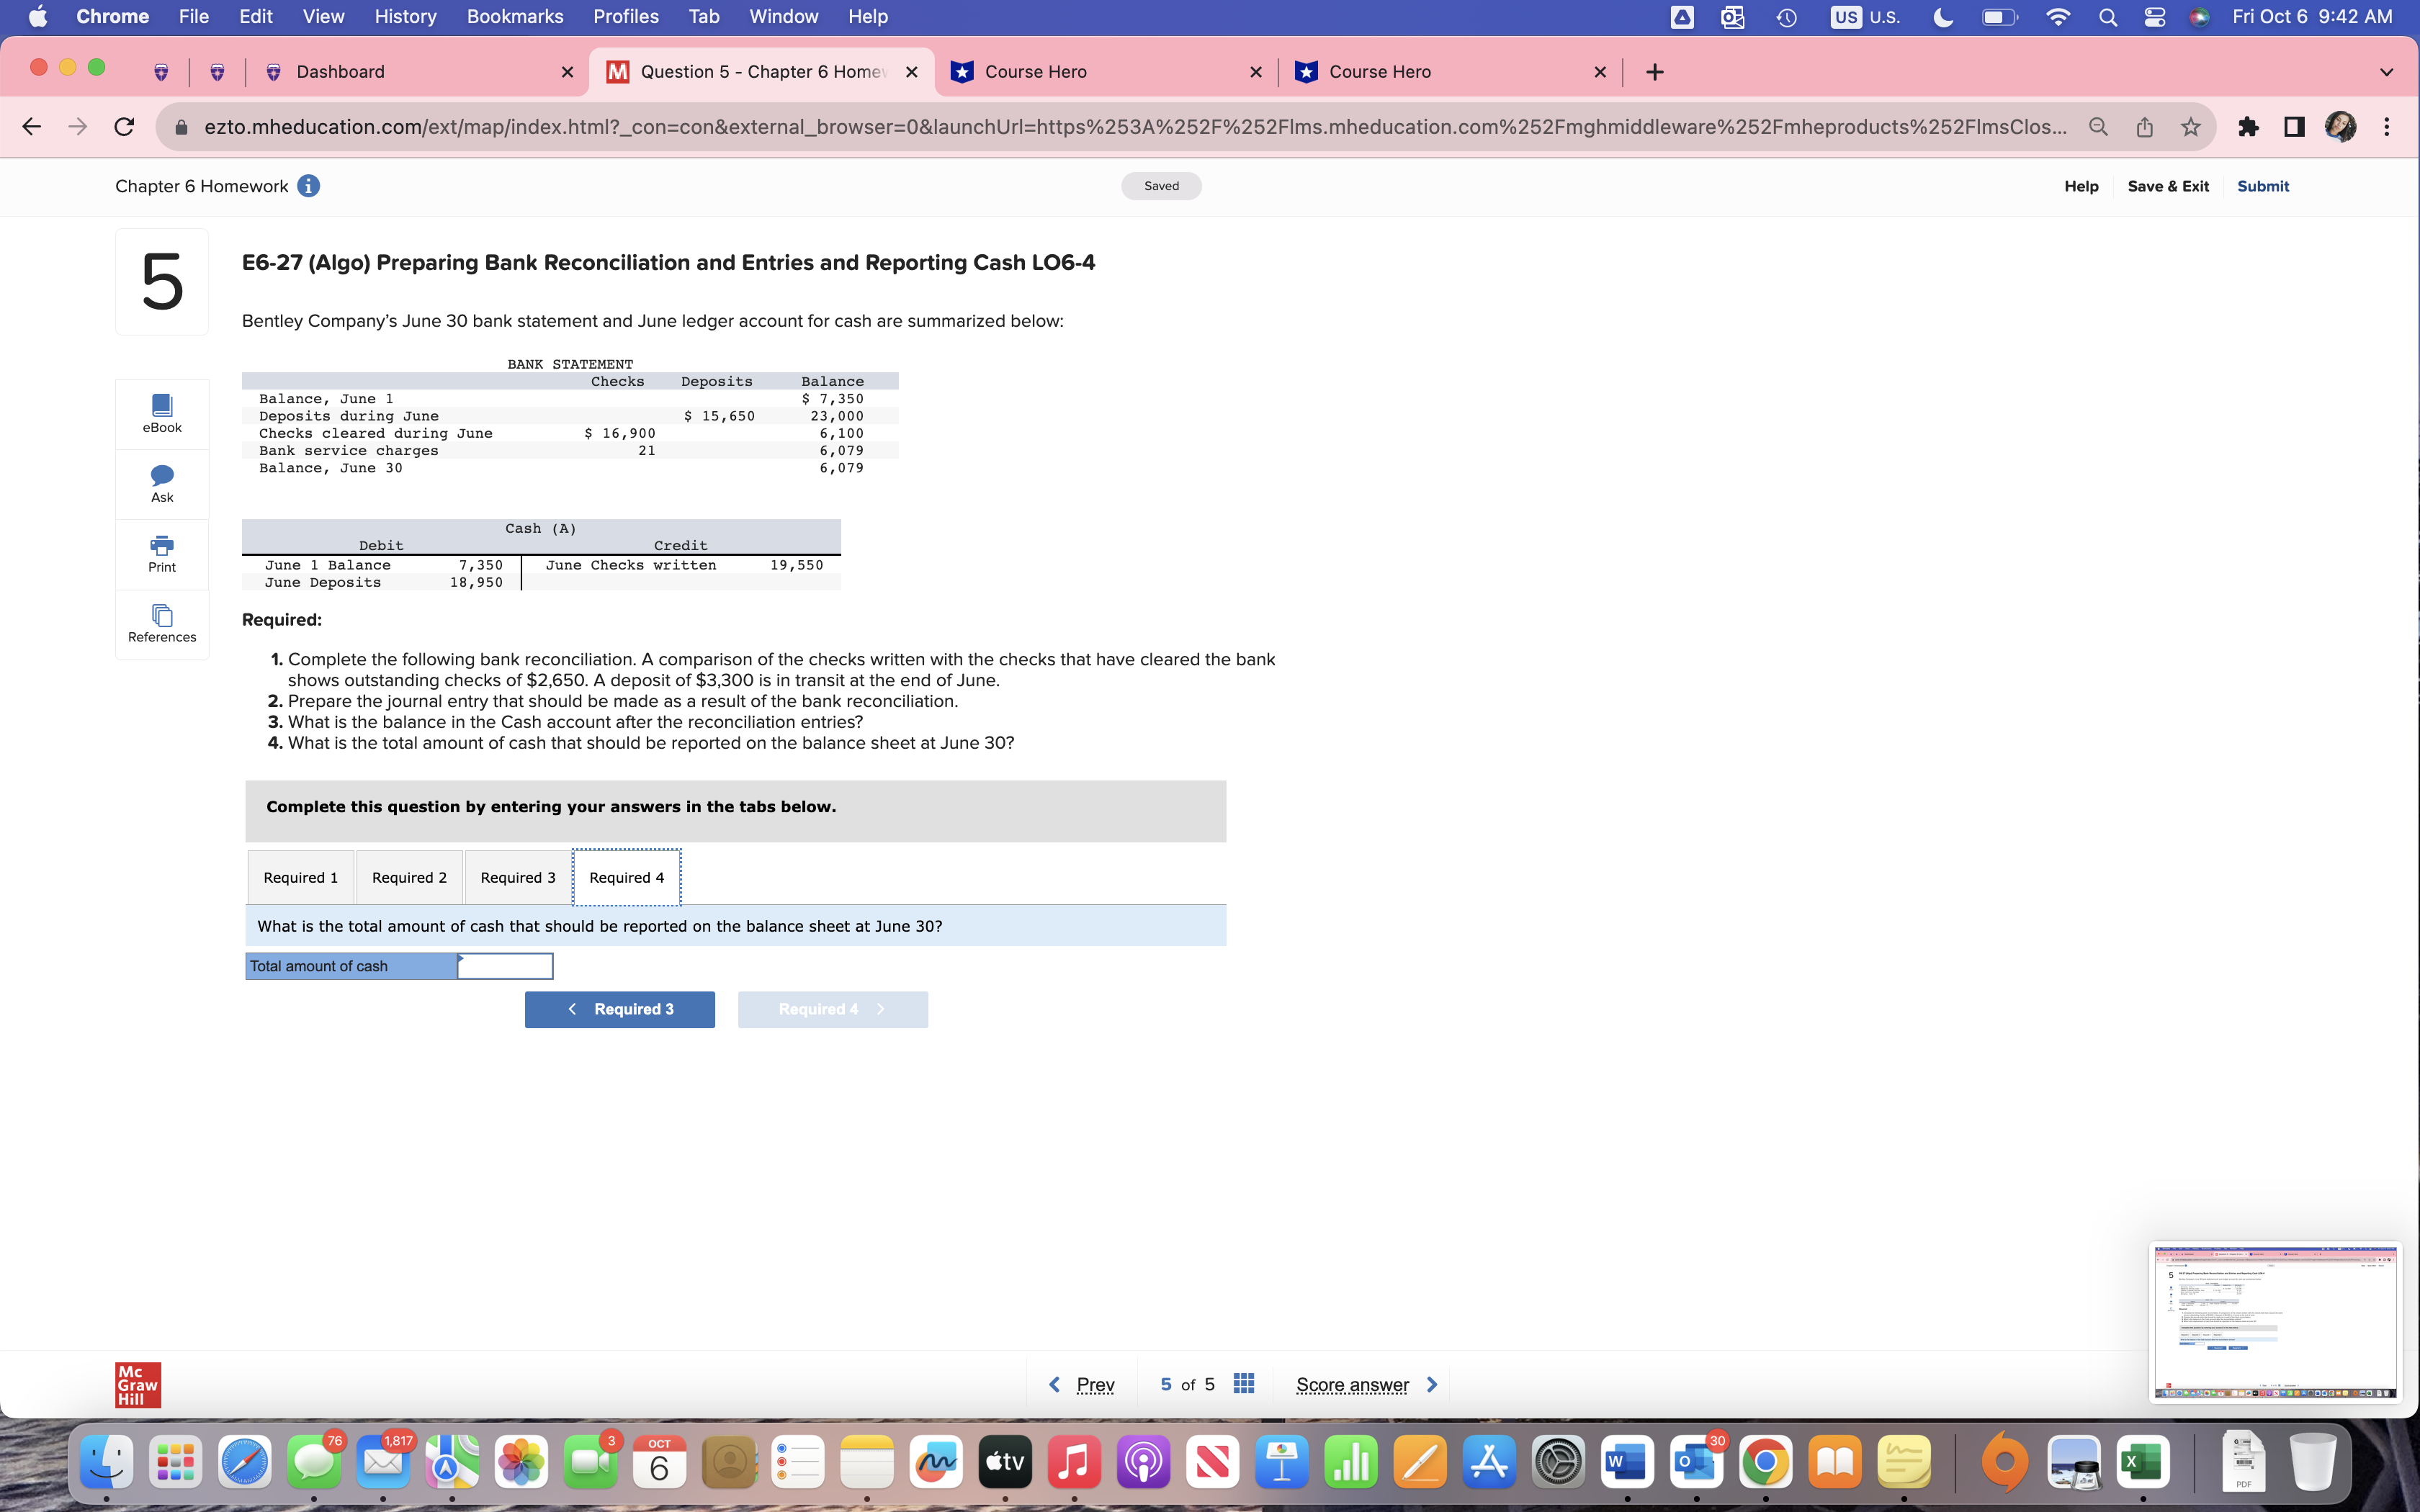Open the question grid navigator icon
The height and width of the screenshot is (1512, 2420).
point(1243,1384)
